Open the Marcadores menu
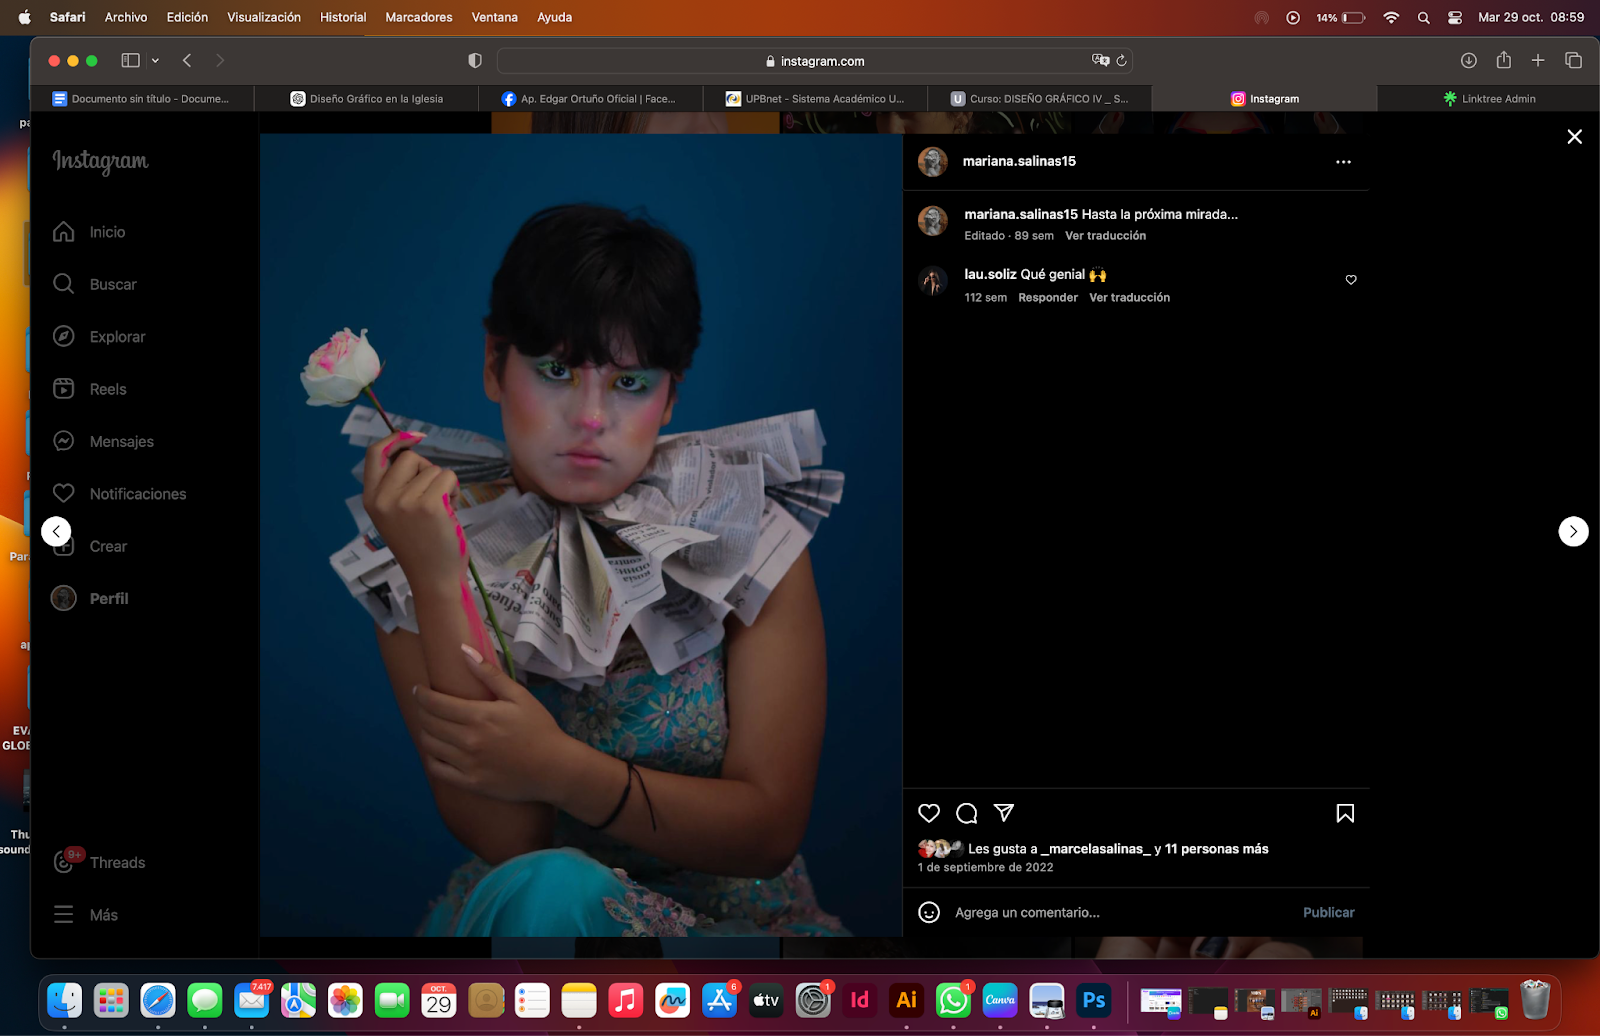Viewport: 1600px width, 1036px height. [419, 17]
